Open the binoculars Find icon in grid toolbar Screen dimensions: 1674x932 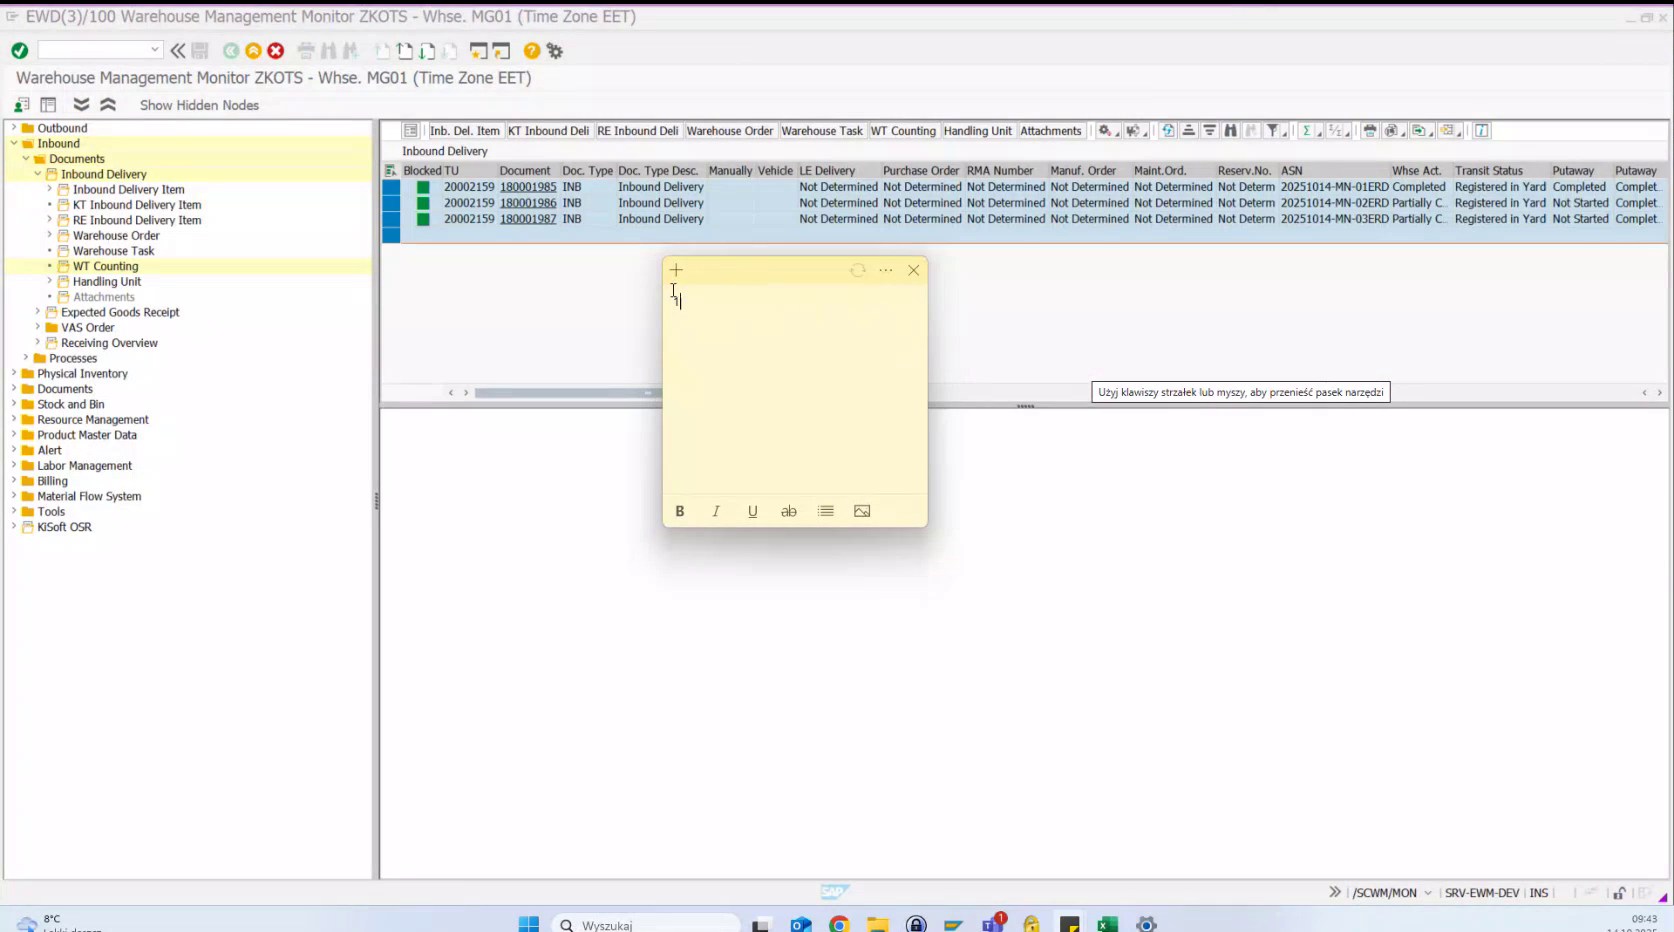click(1232, 131)
